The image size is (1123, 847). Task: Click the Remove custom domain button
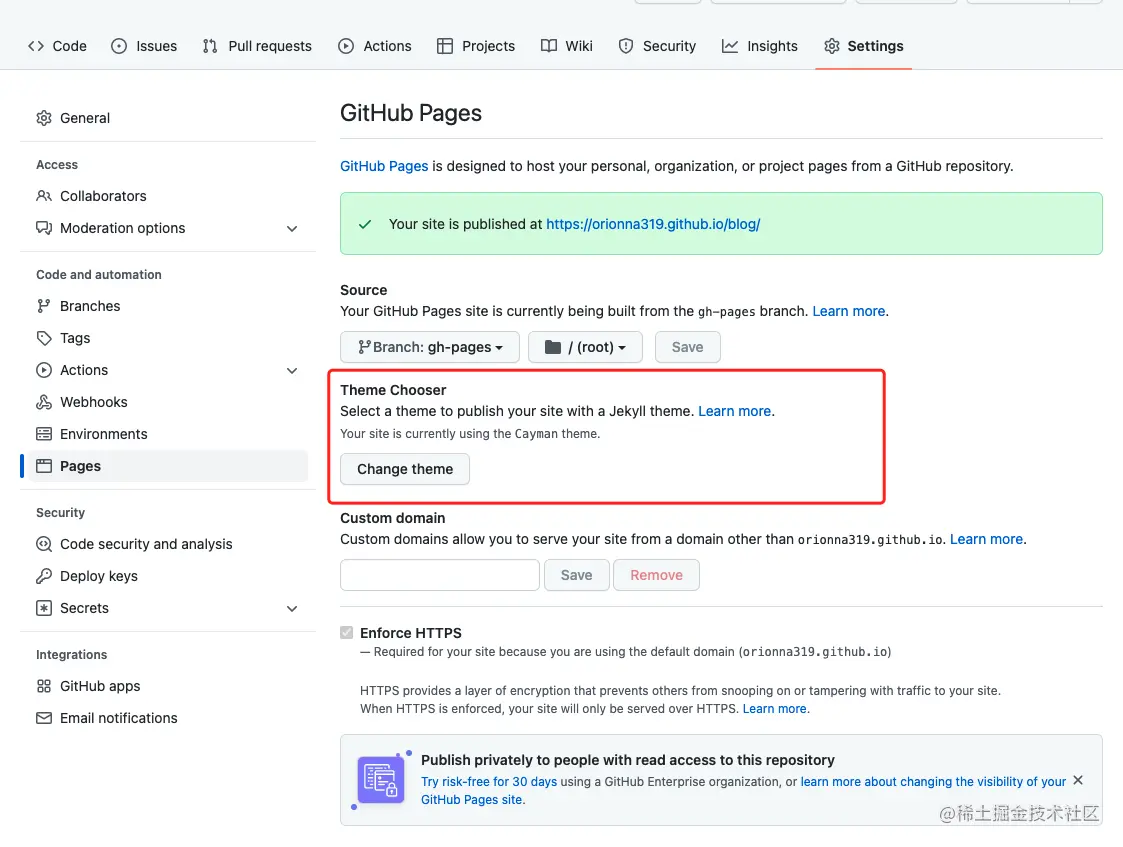(656, 575)
